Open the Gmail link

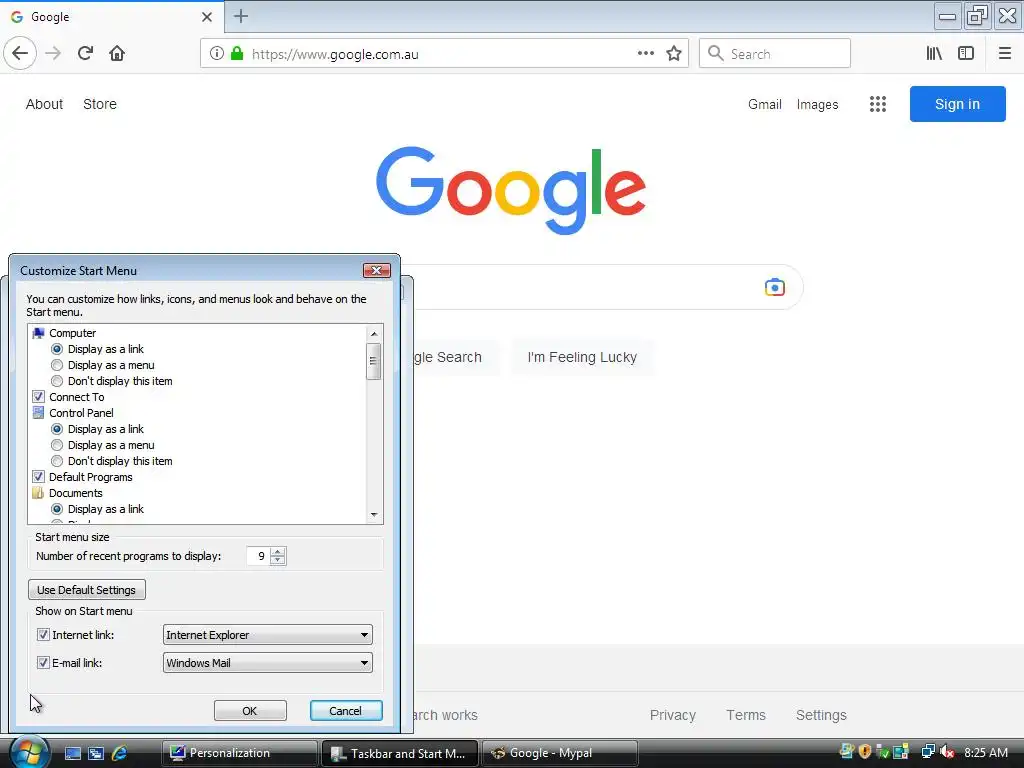pos(765,104)
